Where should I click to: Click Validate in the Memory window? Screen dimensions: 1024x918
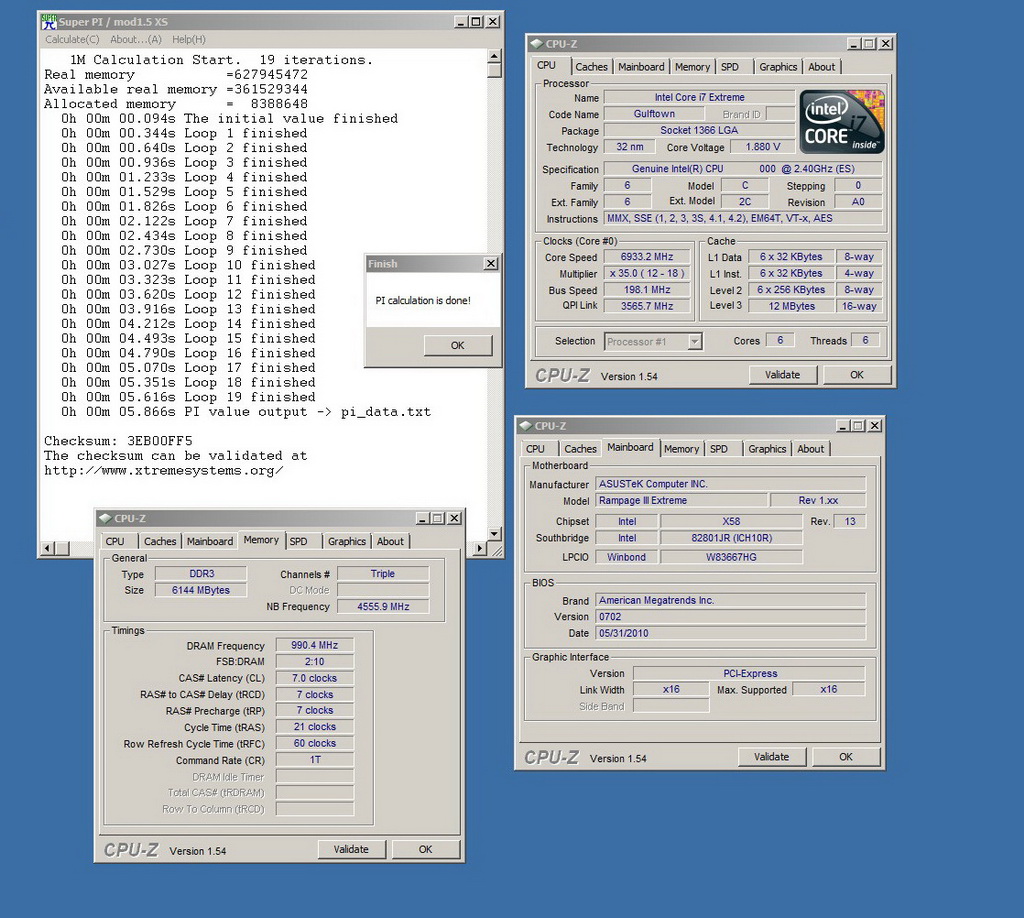pos(351,849)
